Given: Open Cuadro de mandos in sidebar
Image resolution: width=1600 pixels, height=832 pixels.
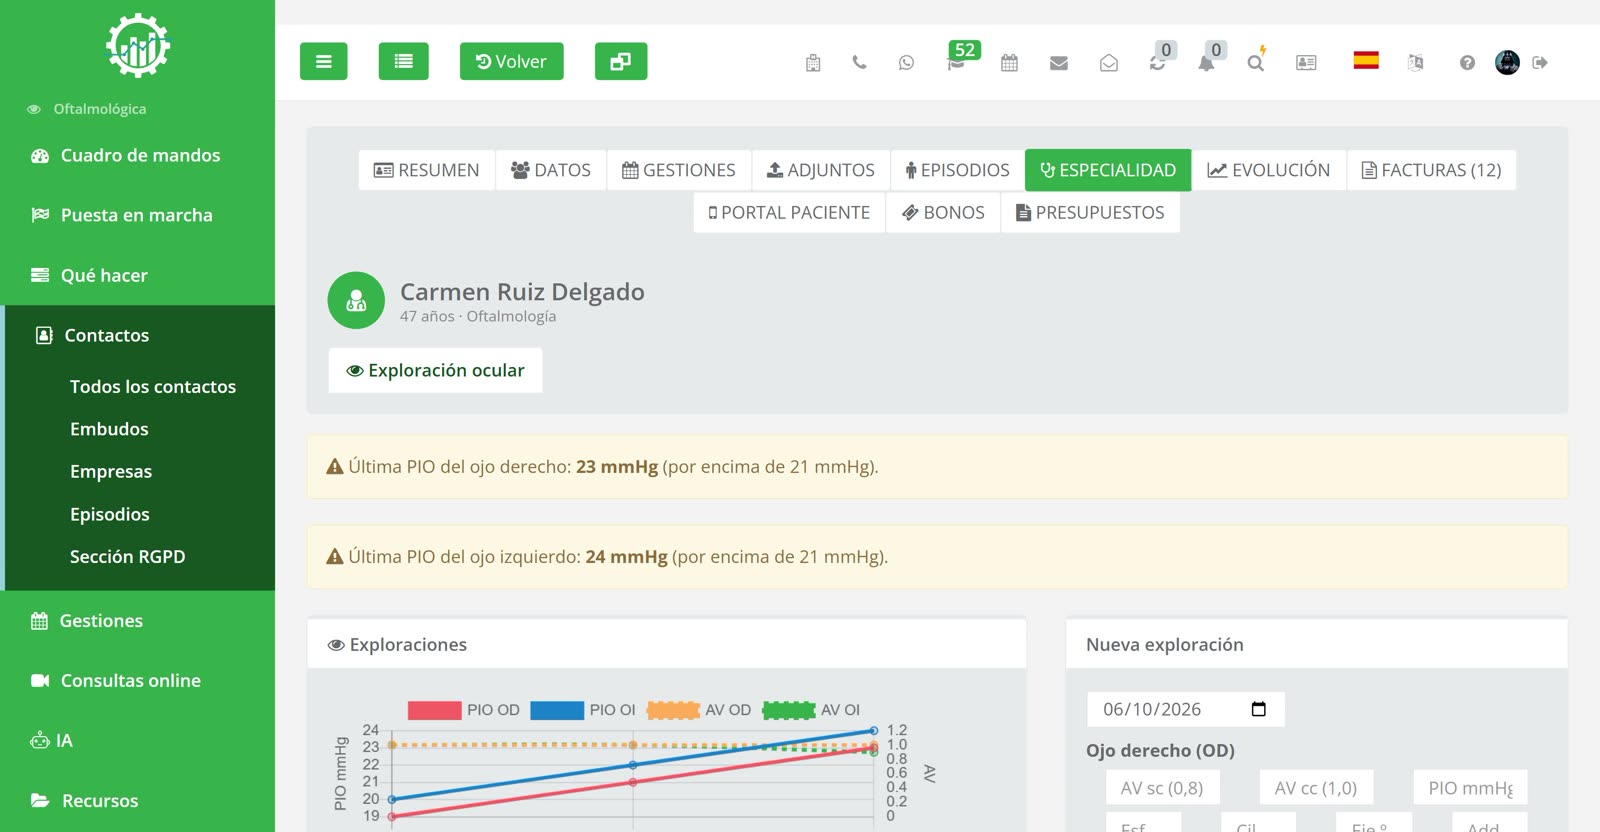Looking at the screenshot, I should (x=138, y=155).
